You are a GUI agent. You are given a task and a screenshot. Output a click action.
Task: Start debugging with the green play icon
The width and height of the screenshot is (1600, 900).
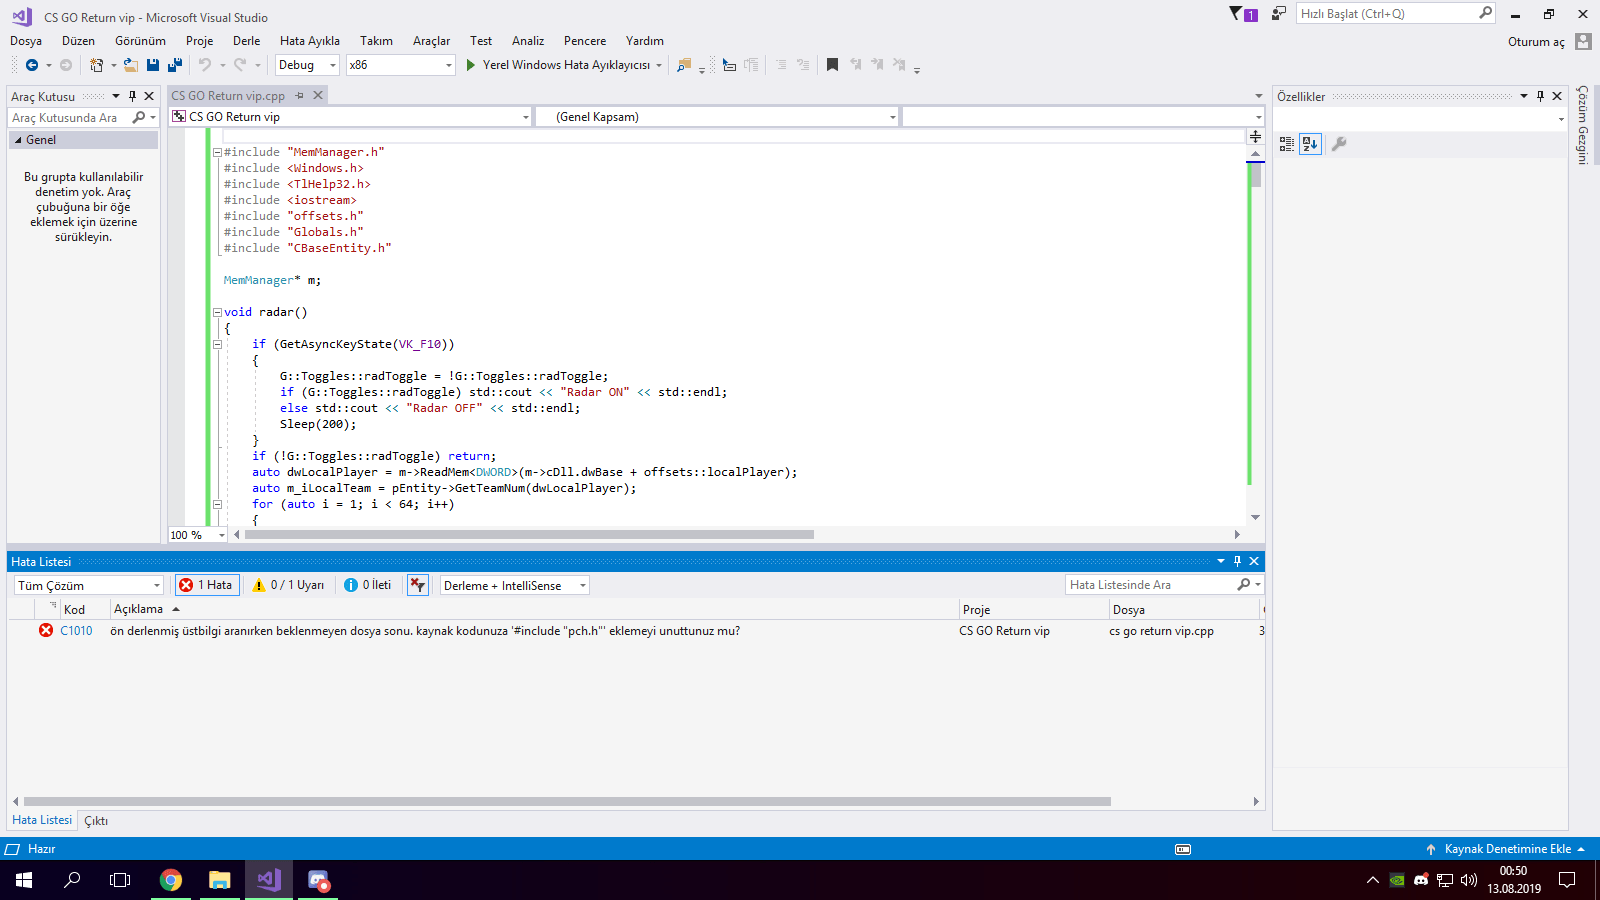(470, 65)
